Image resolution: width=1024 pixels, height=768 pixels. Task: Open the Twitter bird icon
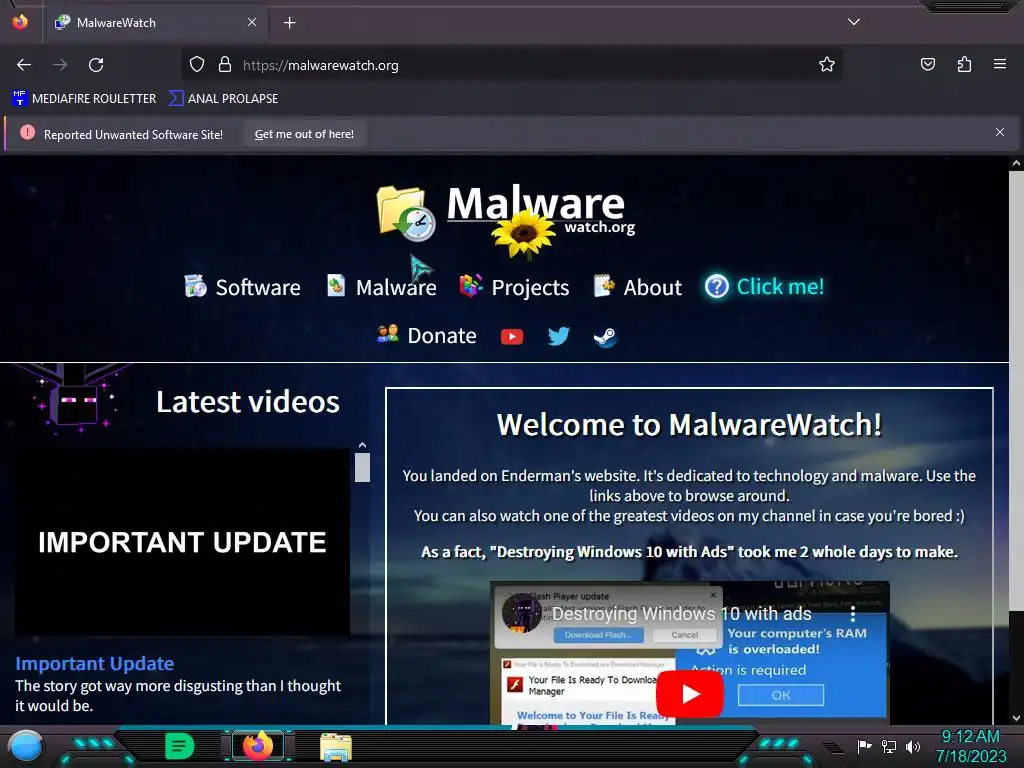(x=558, y=336)
